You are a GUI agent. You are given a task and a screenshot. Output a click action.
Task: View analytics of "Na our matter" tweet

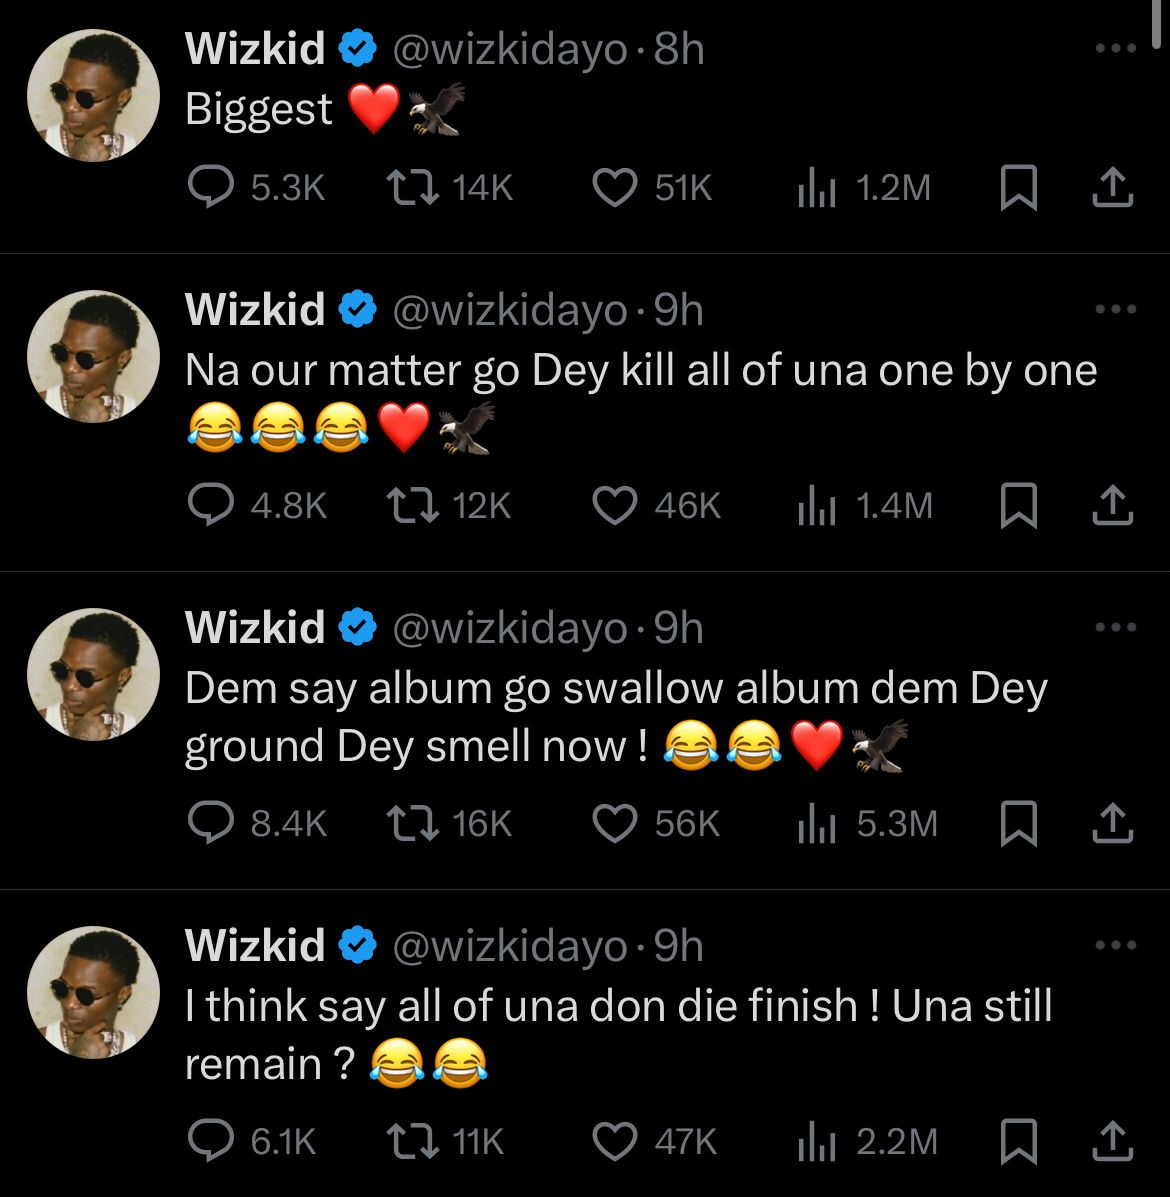817,506
